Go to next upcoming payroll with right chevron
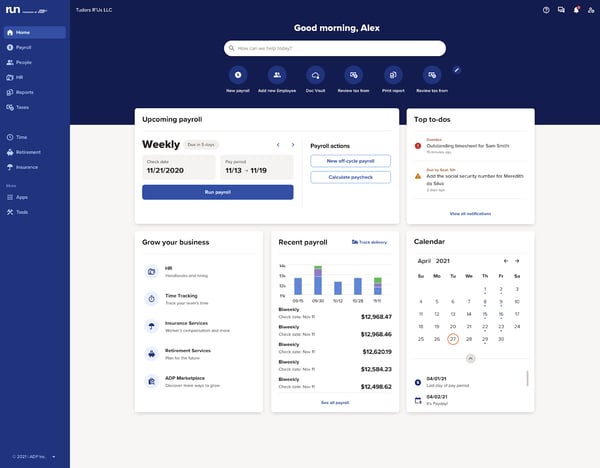This screenshot has height=468, width=600. 292,145
